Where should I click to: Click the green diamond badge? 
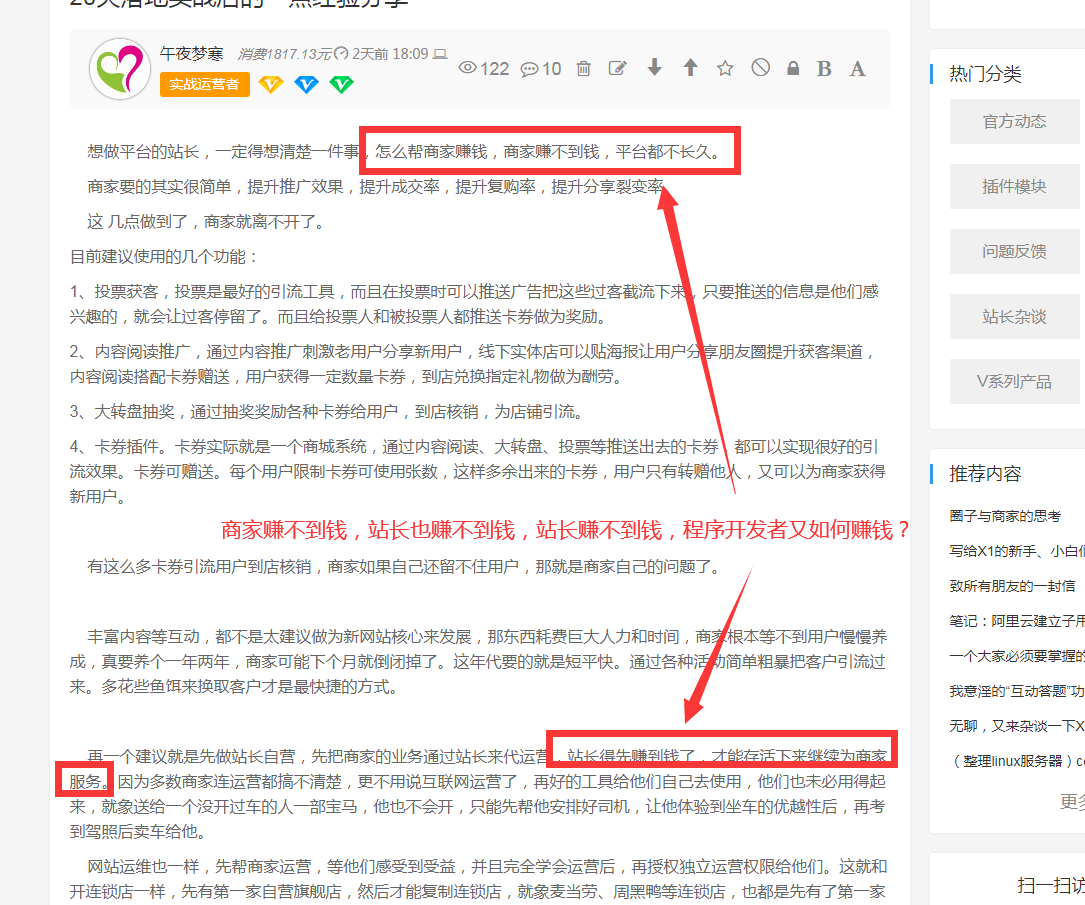click(342, 84)
